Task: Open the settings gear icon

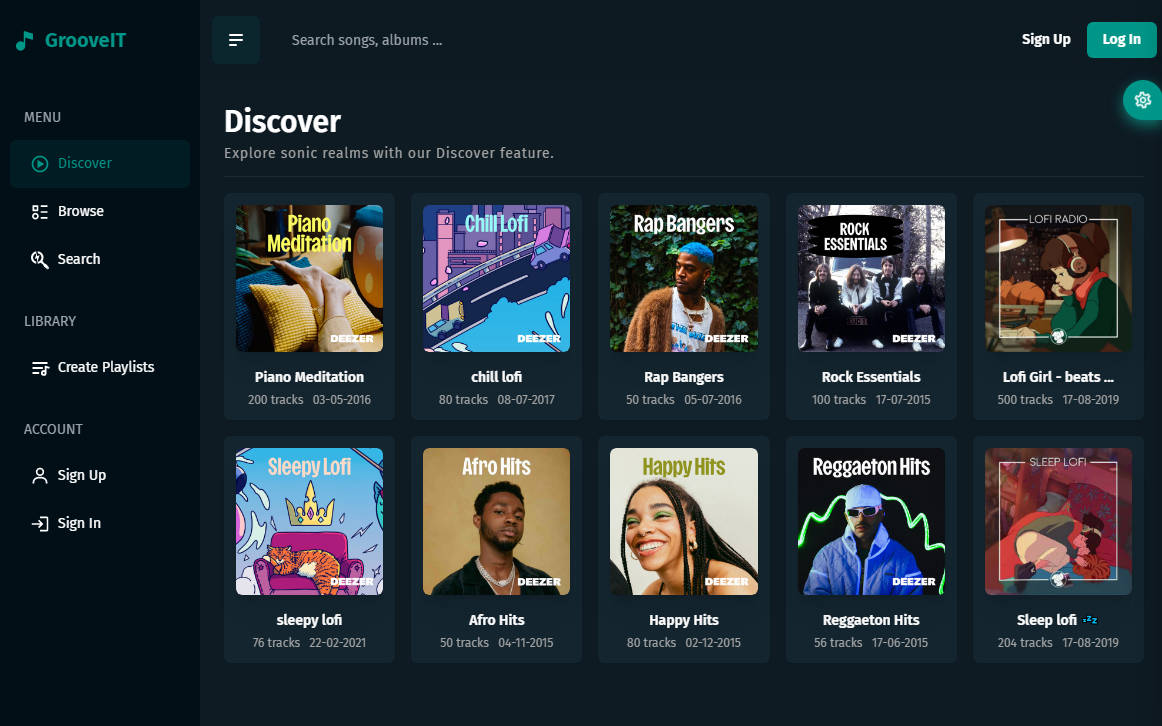Action: [1142, 100]
